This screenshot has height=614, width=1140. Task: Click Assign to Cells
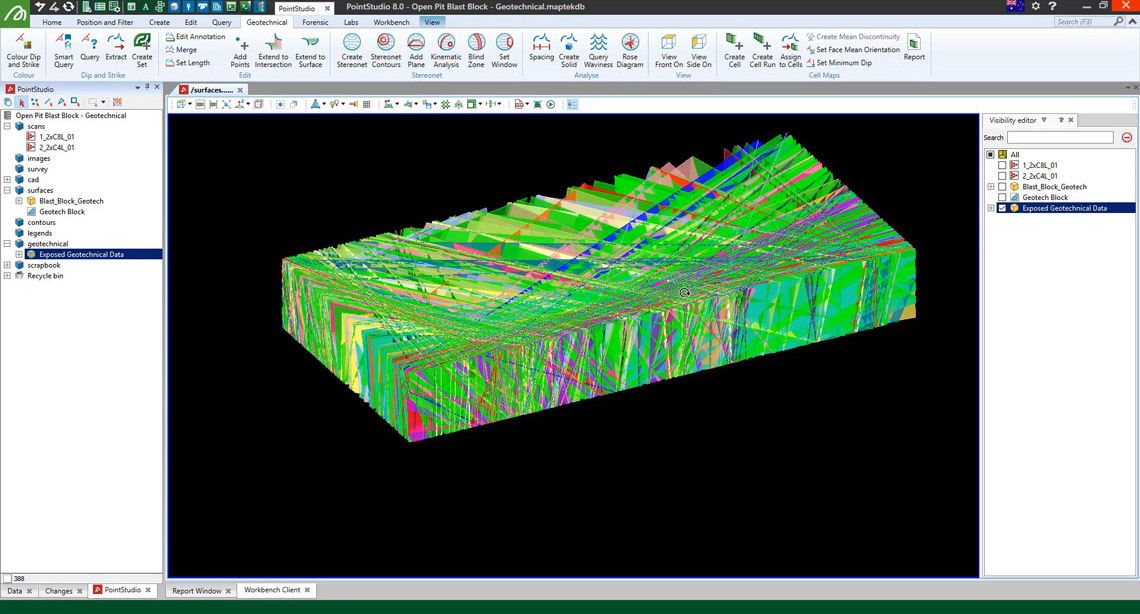click(790, 50)
